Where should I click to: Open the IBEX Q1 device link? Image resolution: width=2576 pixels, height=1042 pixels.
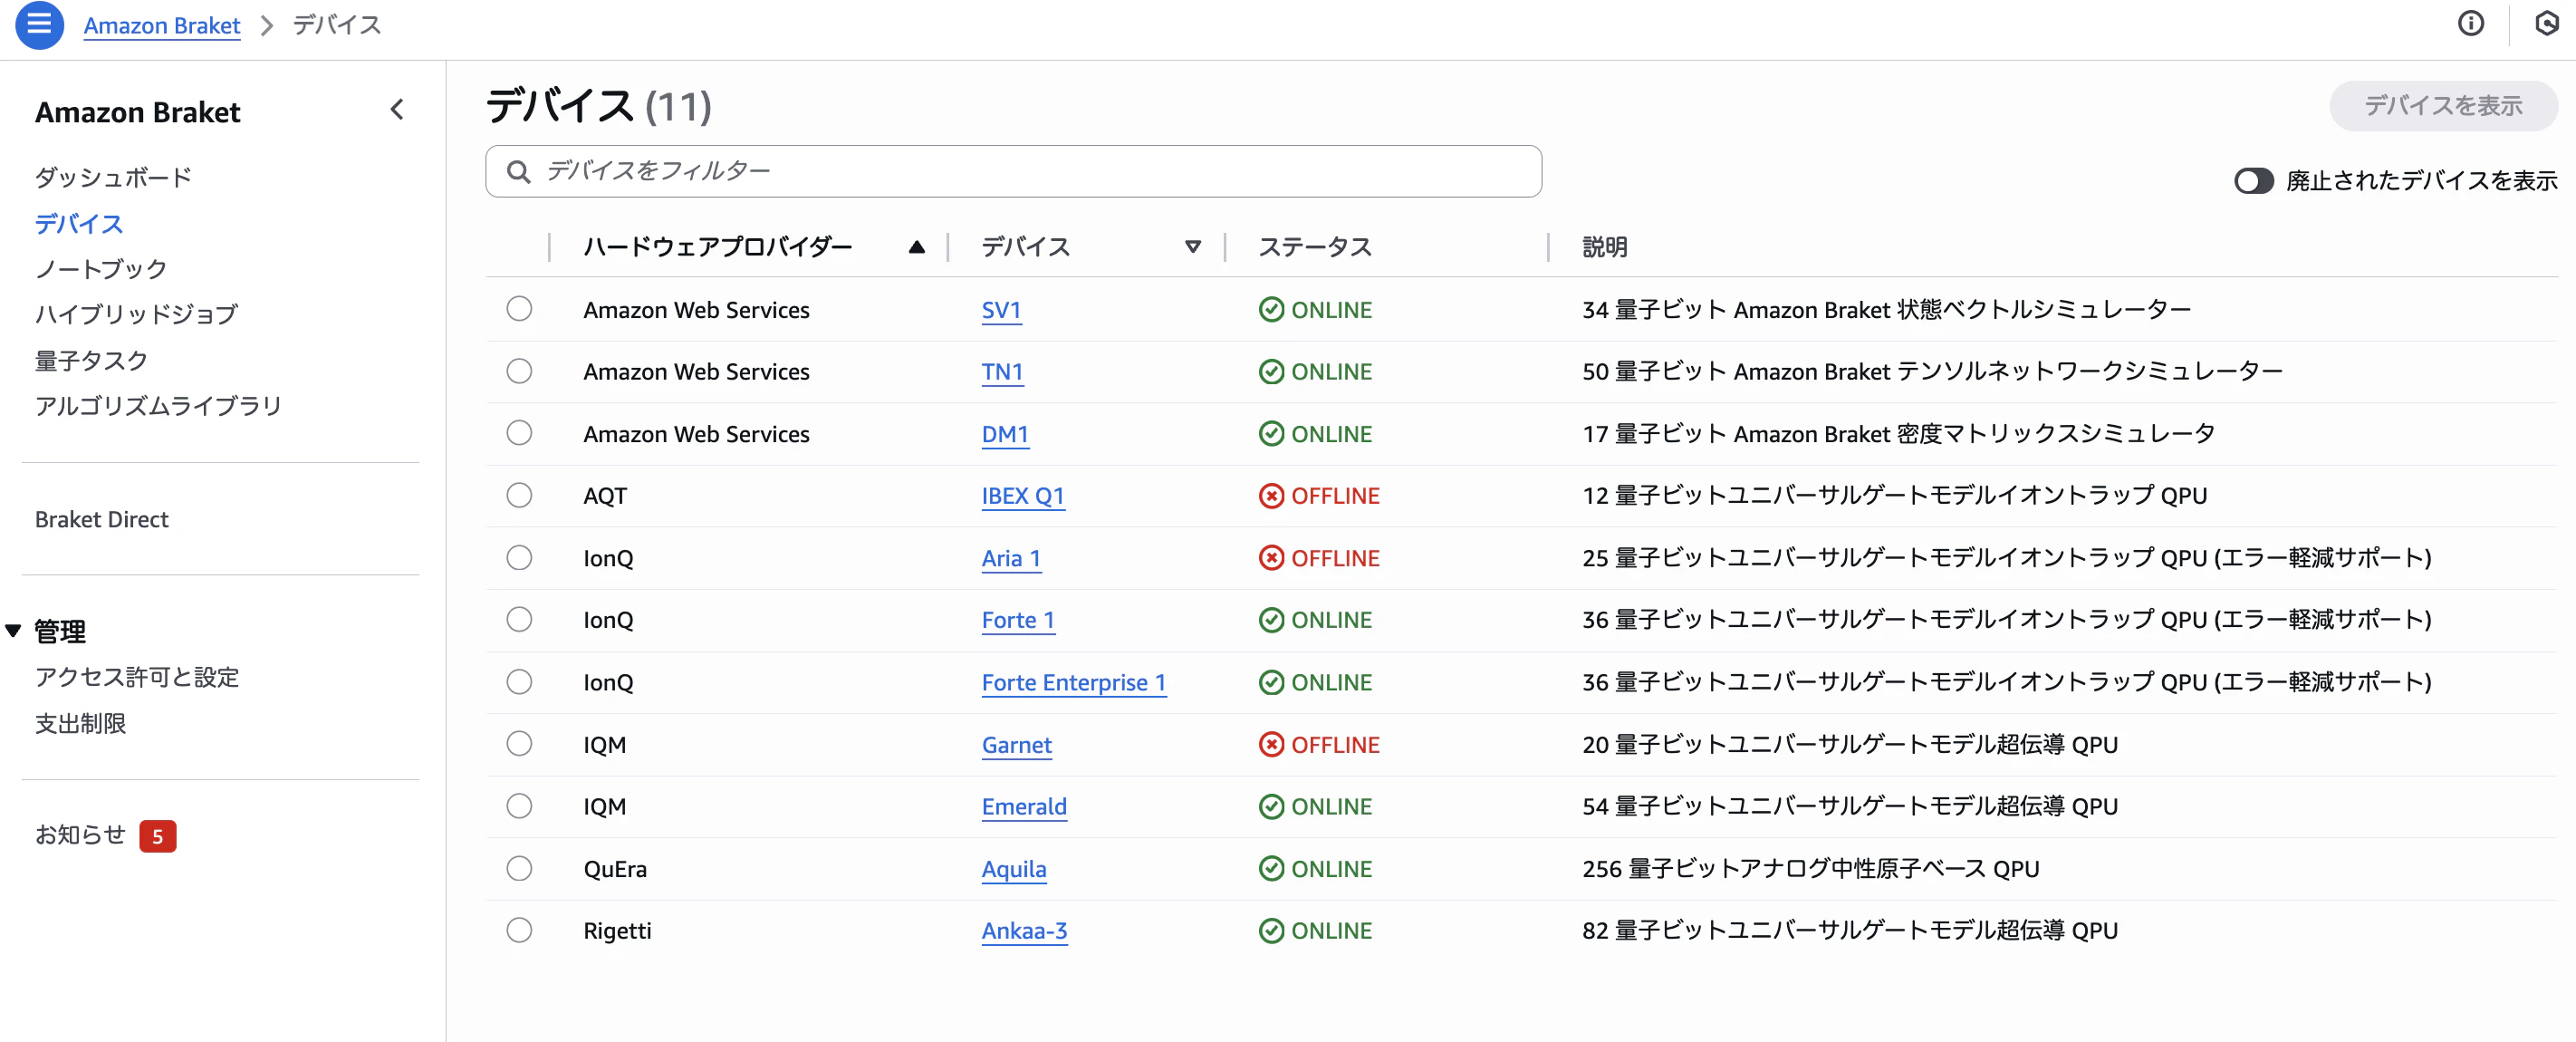(1023, 496)
